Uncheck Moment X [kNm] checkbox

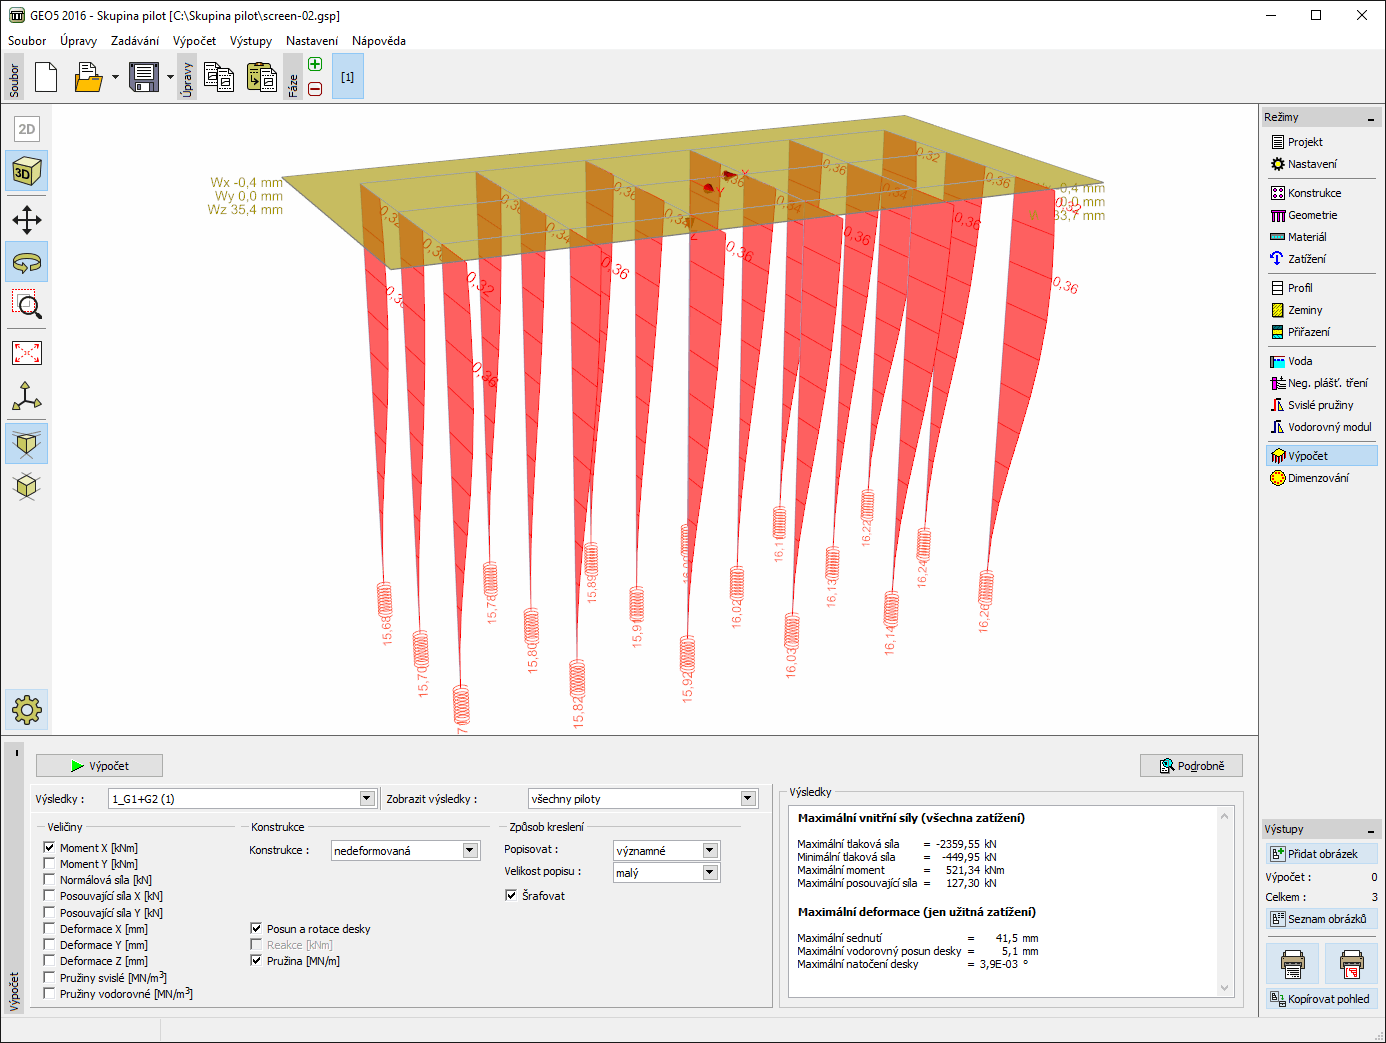[x=49, y=847]
